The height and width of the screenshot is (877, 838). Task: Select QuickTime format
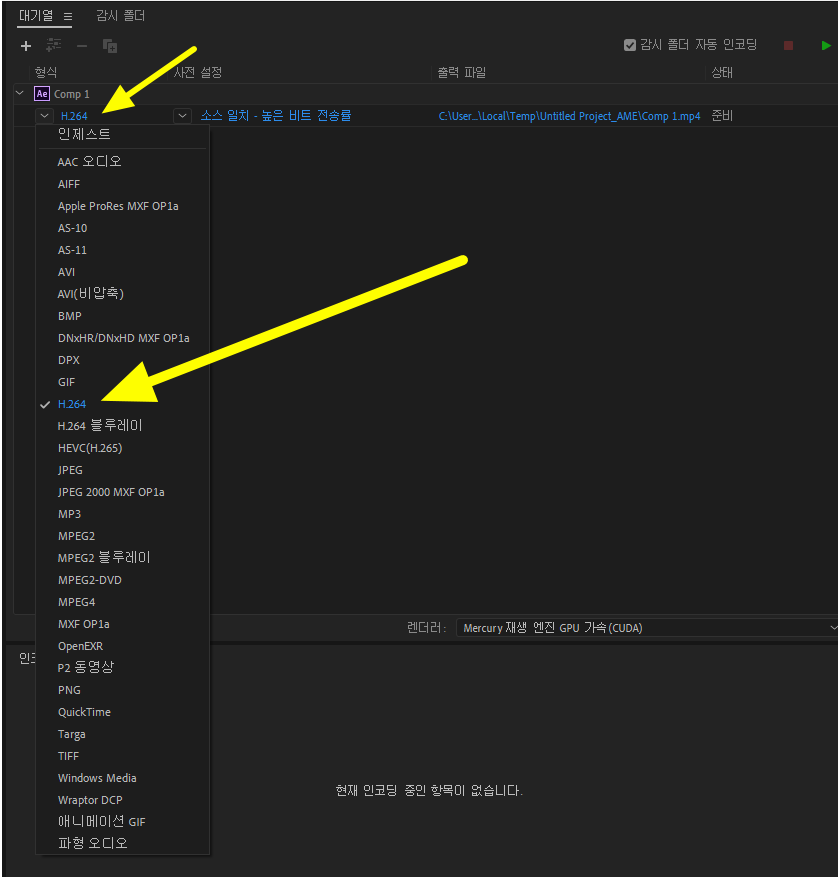123,712
